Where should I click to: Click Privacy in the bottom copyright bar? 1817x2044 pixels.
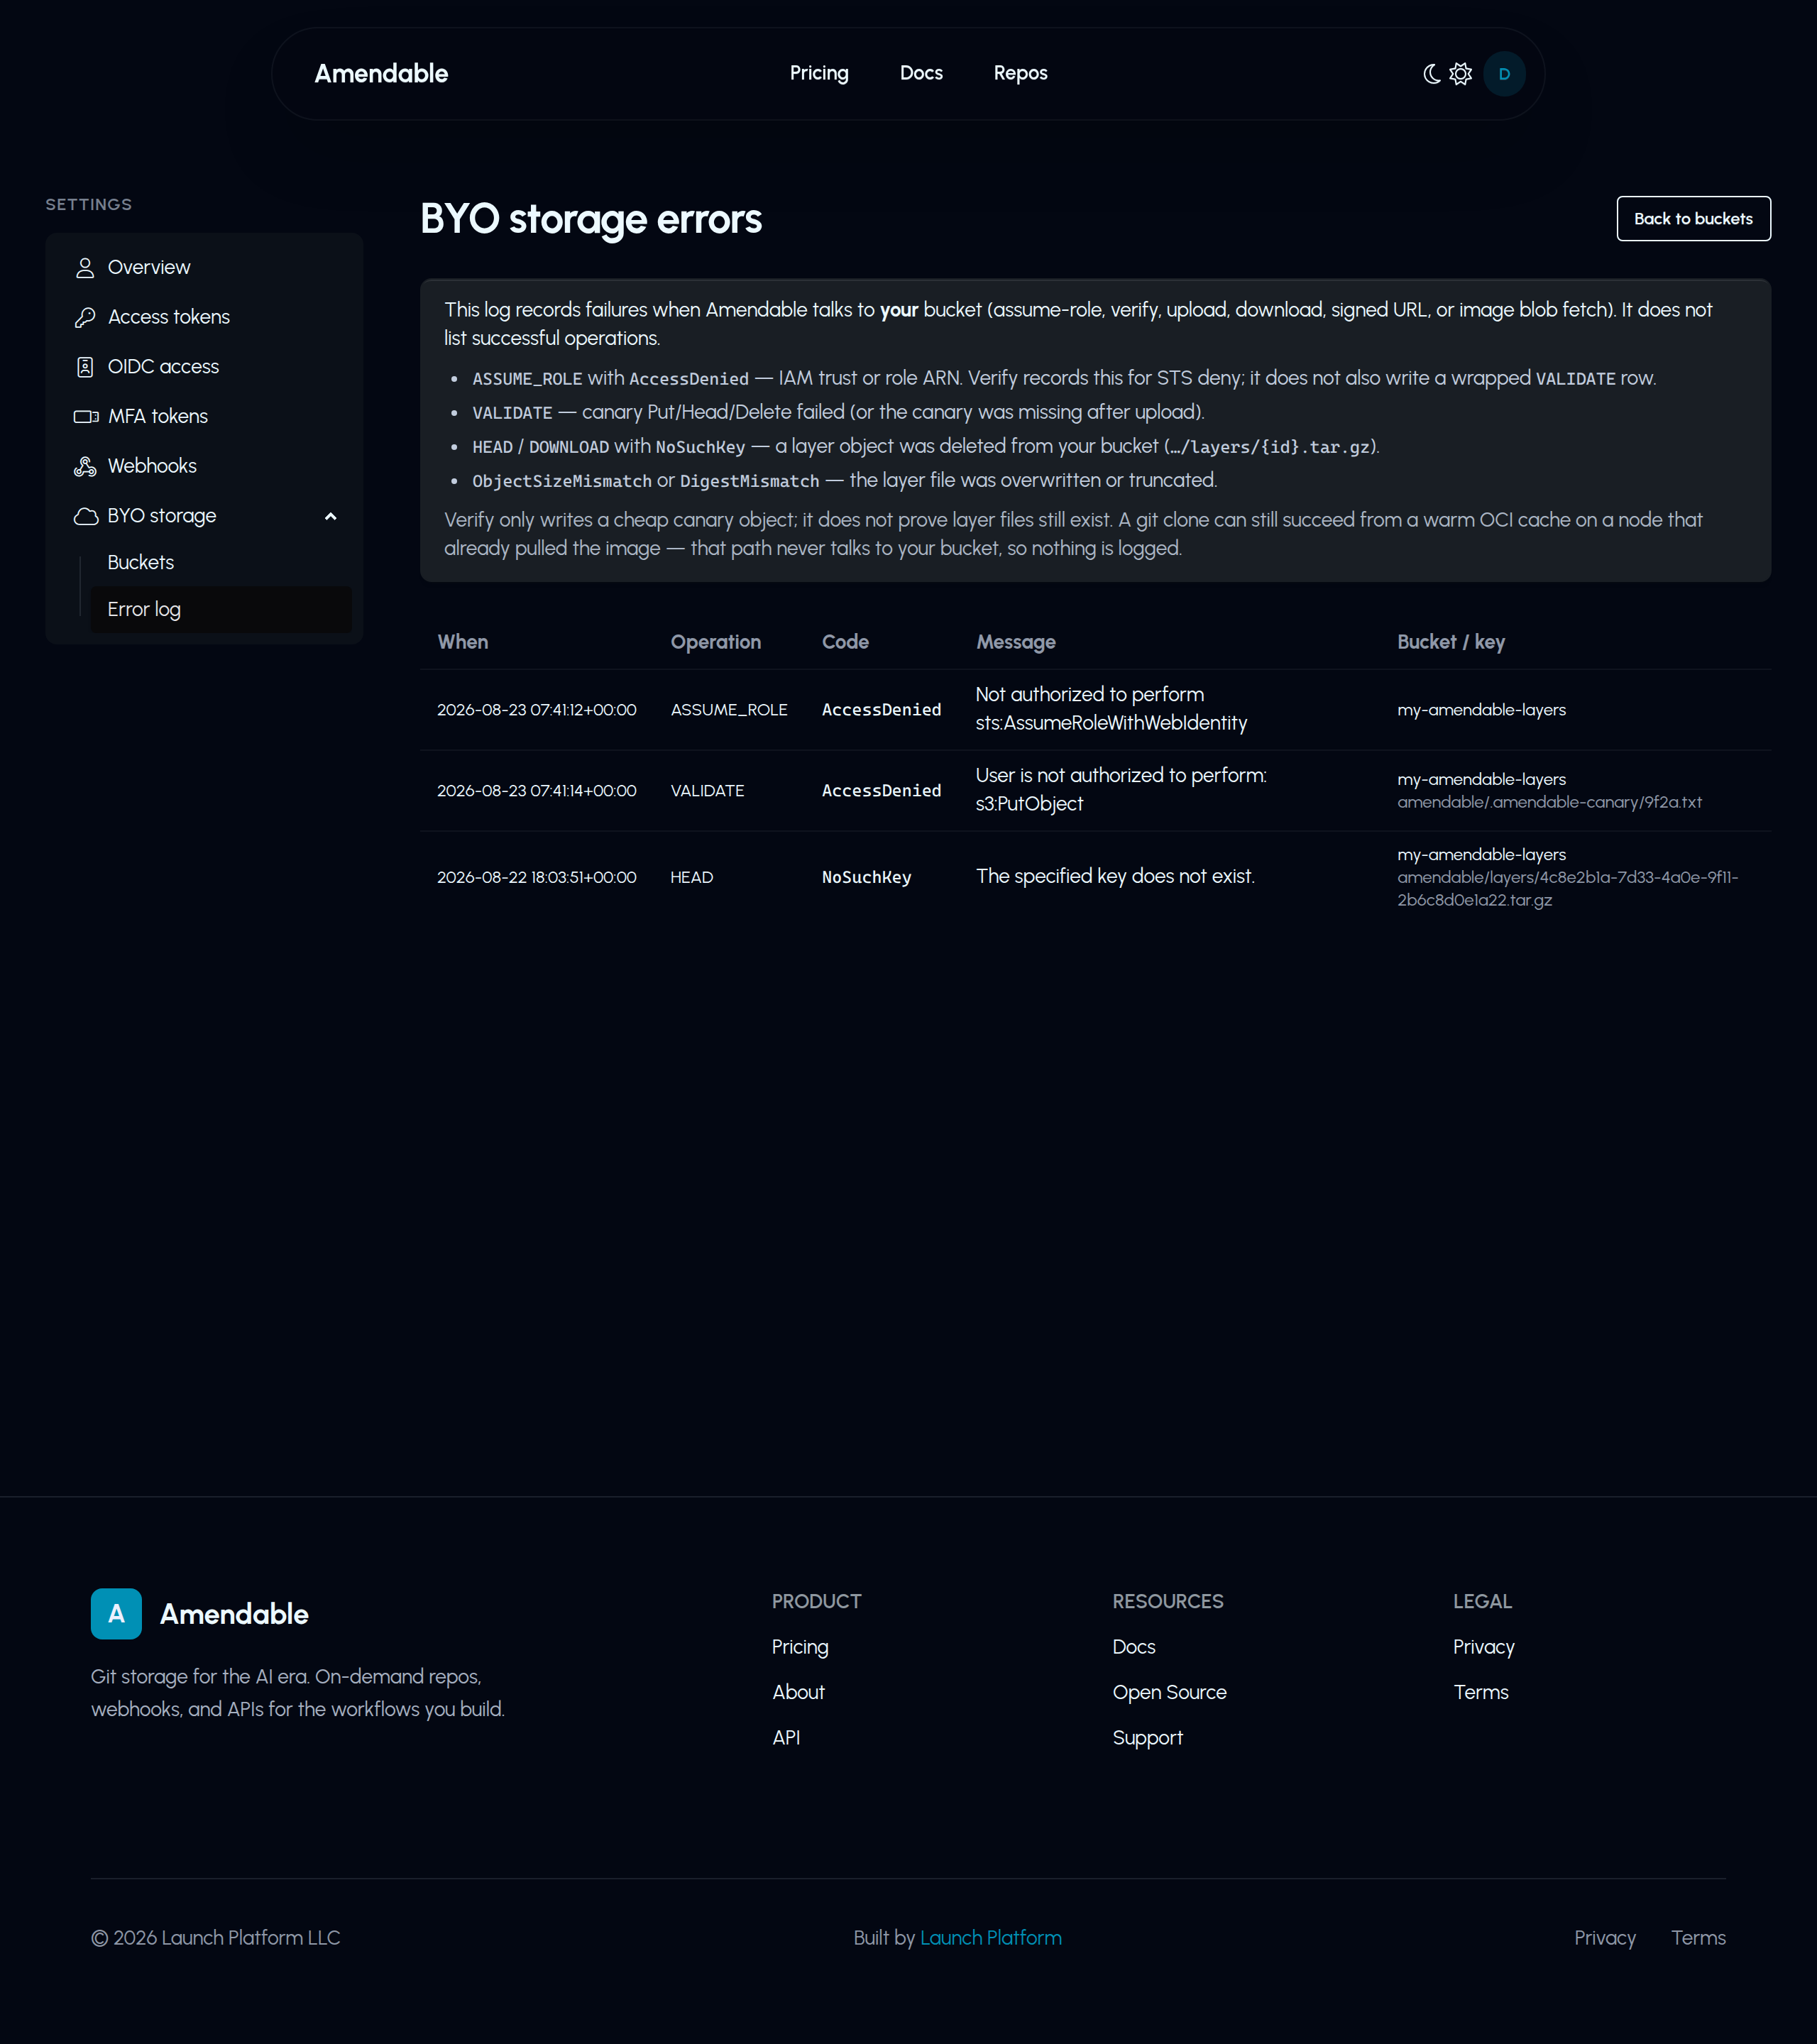coord(1604,1938)
